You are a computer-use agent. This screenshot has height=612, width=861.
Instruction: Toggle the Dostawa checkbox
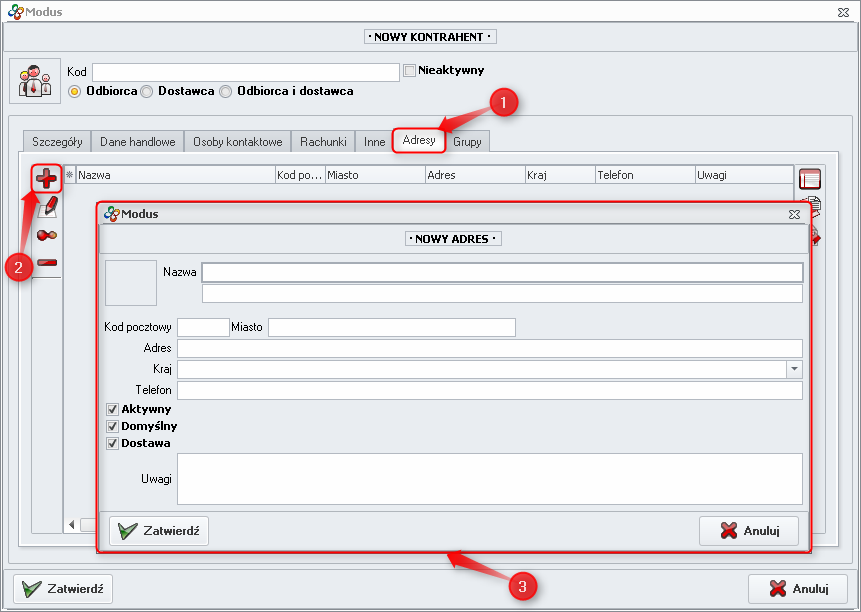click(x=113, y=443)
